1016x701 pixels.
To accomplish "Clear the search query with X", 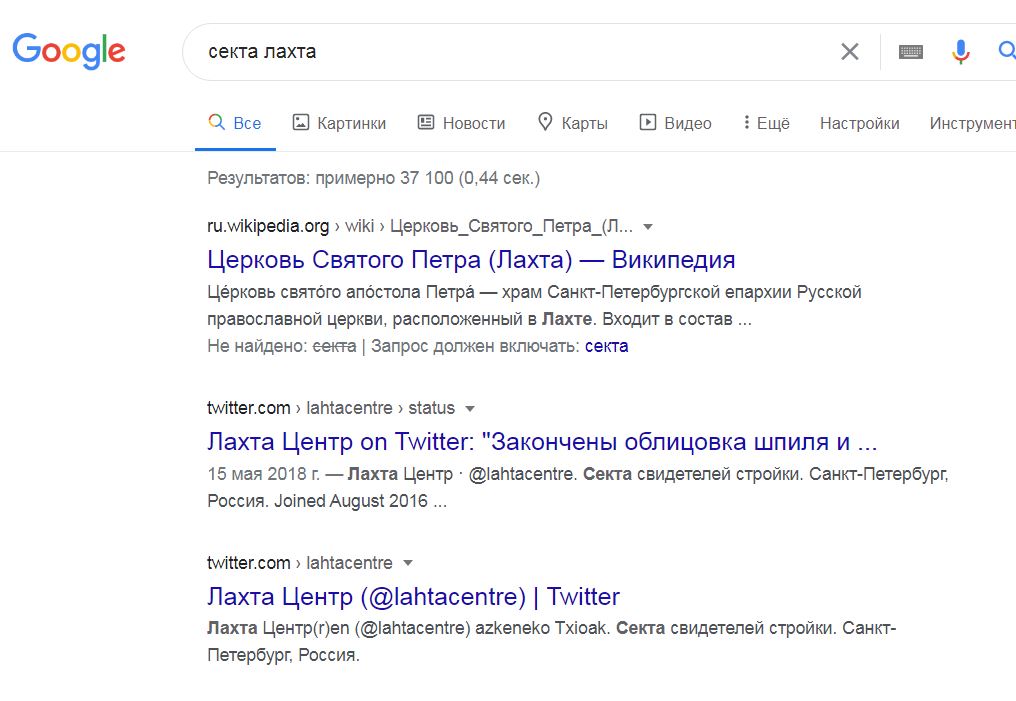I will [849, 51].
